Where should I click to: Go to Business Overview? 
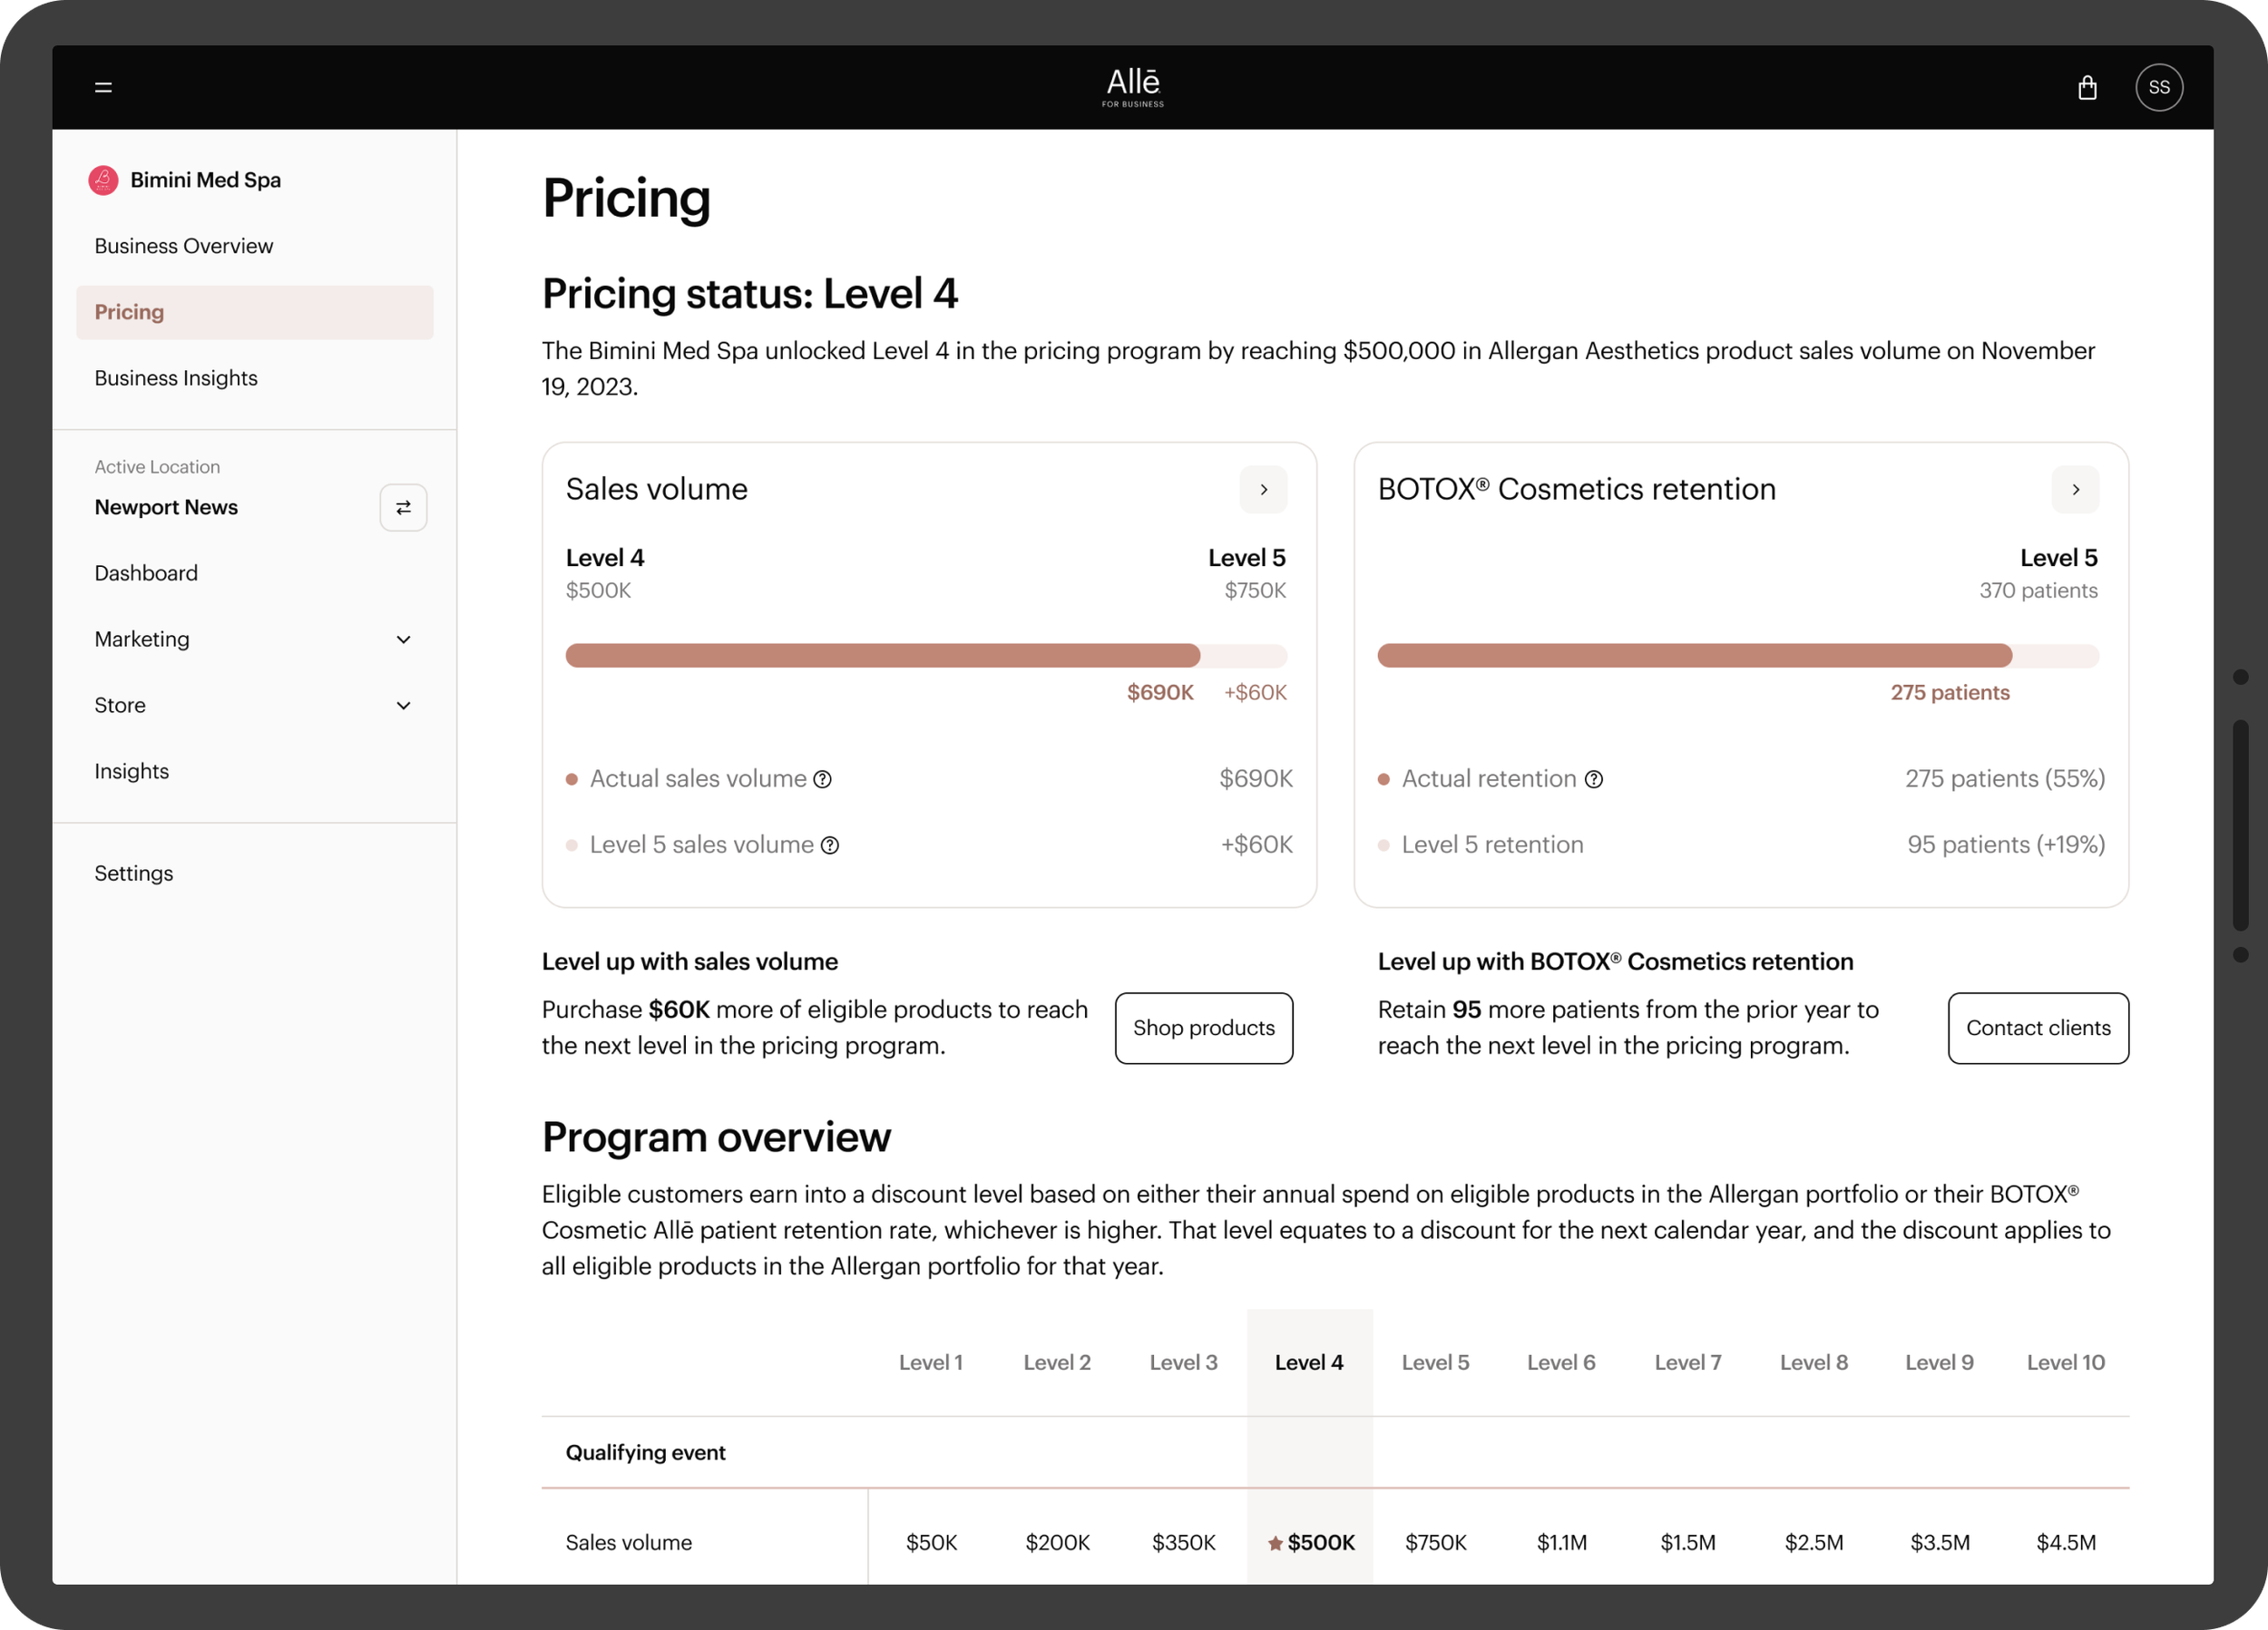point(184,246)
